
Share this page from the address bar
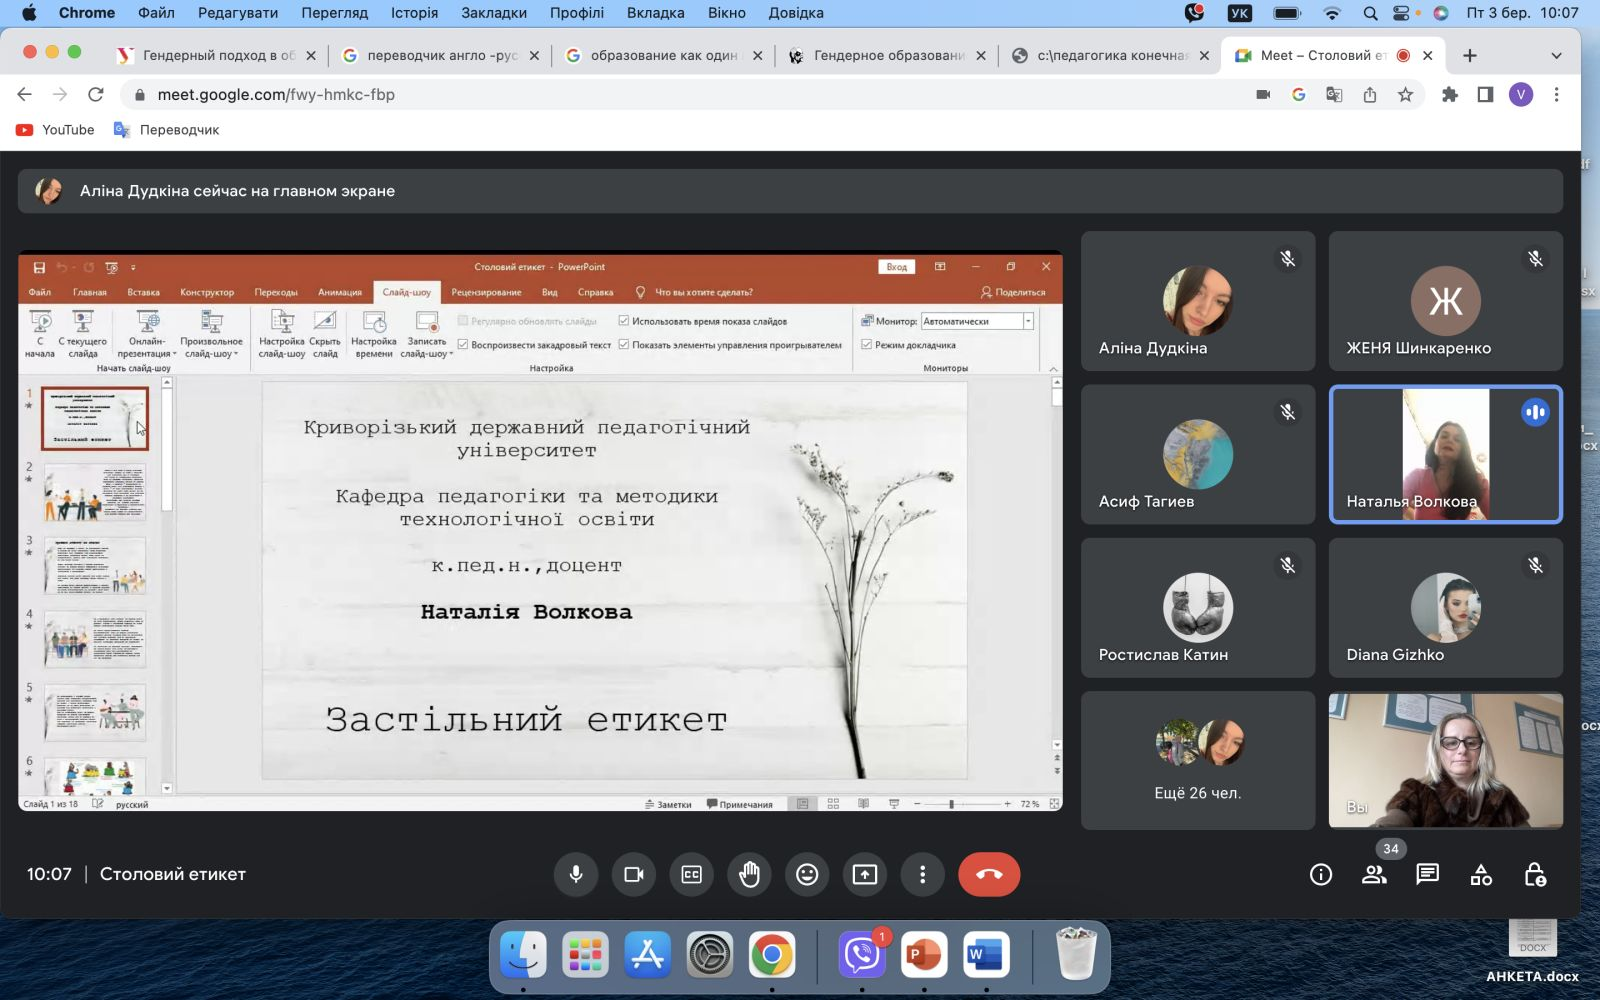pyautogui.click(x=1370, y=94)
